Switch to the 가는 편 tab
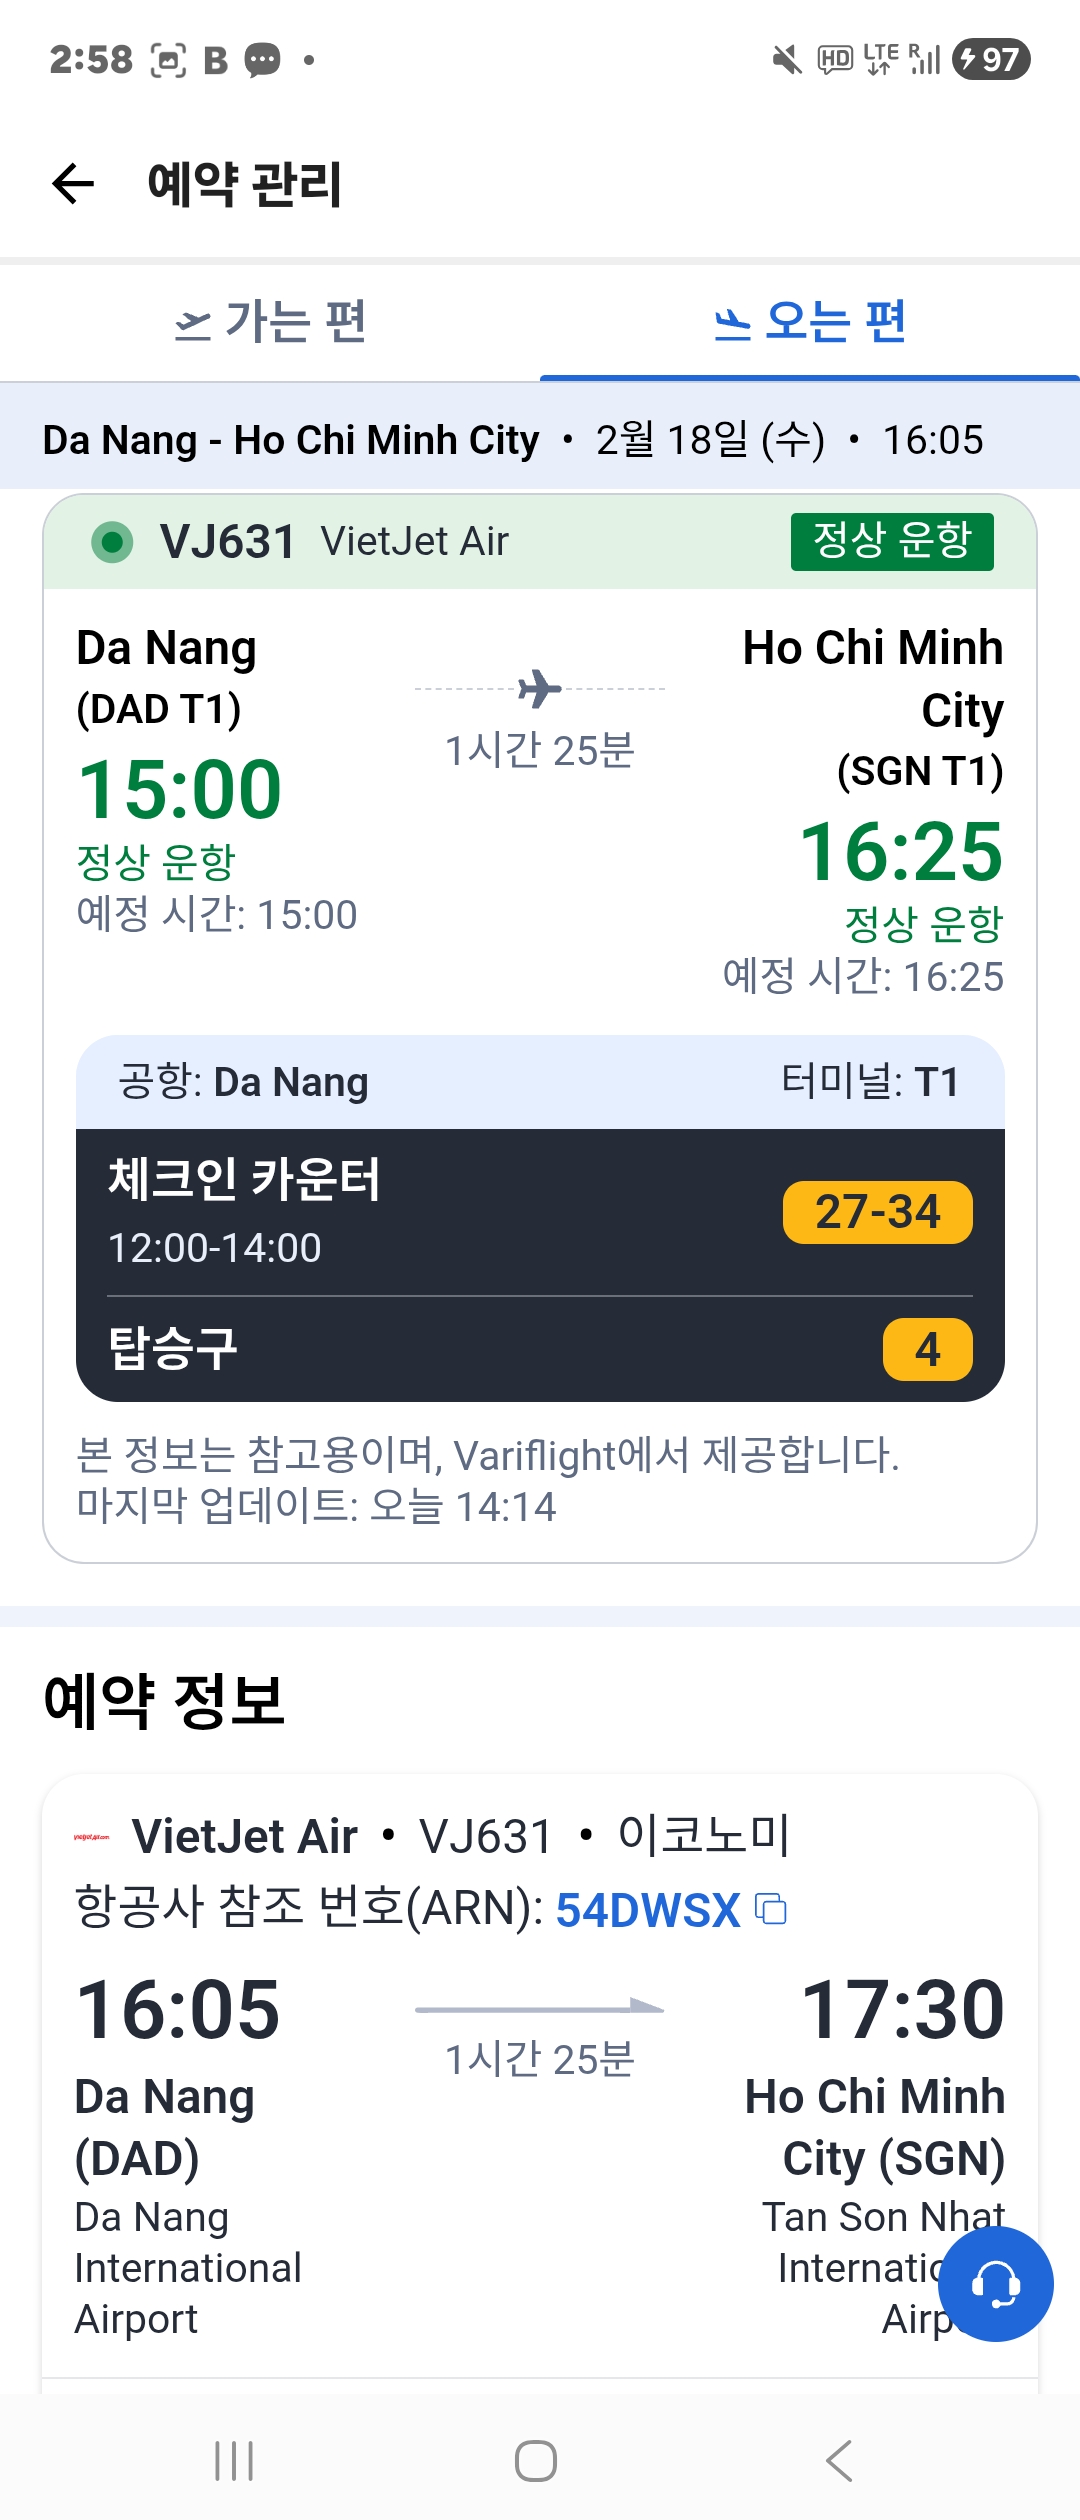 [x=270, y=323]
